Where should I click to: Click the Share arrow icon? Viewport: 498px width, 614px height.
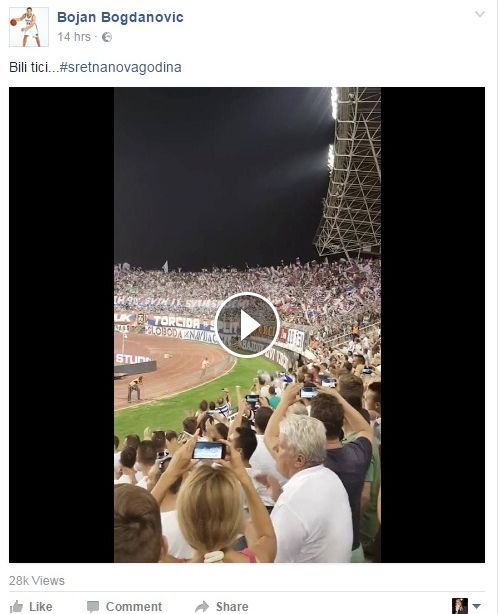[x=202, y=607]
